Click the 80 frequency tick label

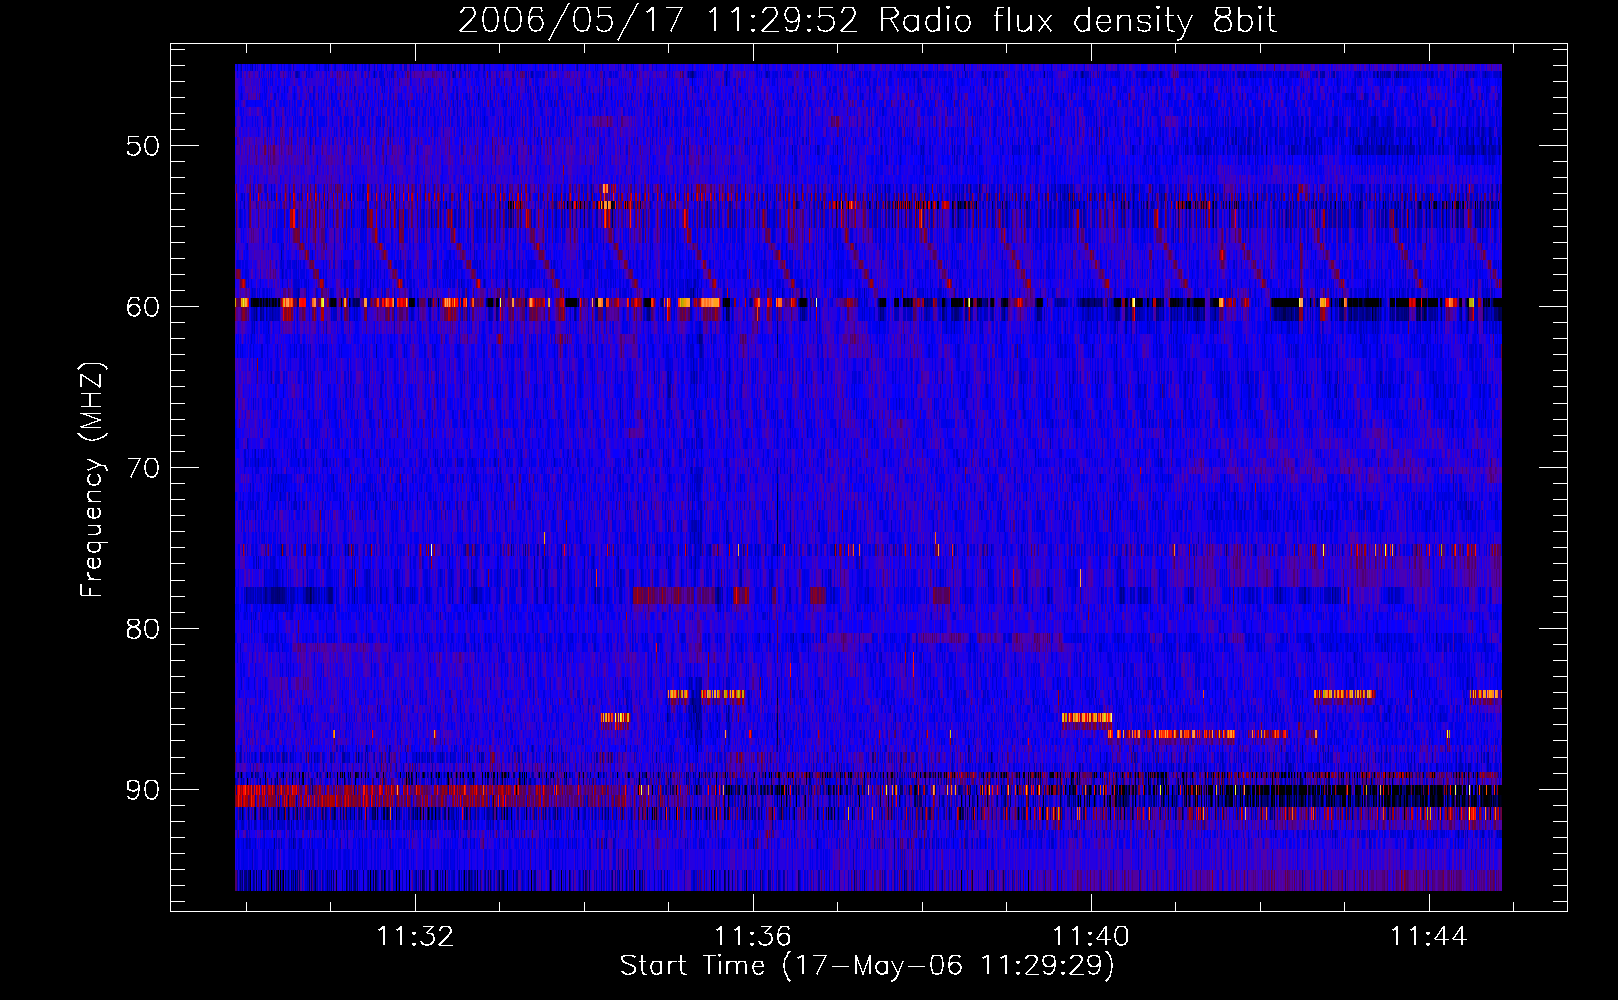[143, 629]
